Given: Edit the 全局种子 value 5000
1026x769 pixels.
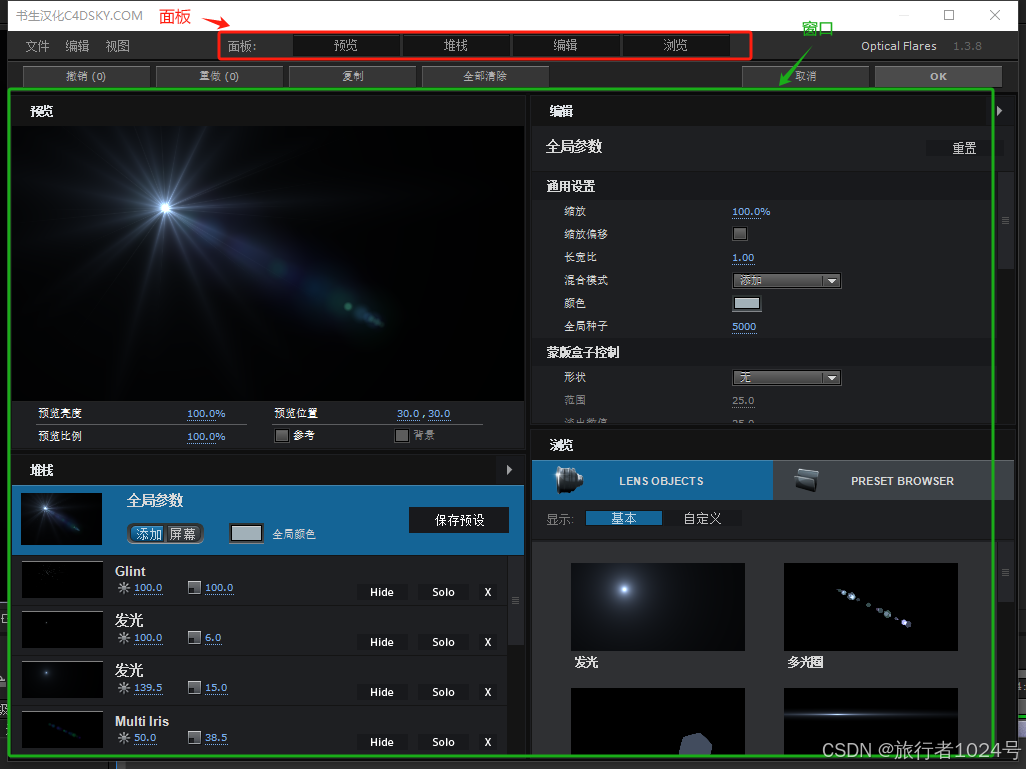Looking at the screenshot, I should [744, 327].
